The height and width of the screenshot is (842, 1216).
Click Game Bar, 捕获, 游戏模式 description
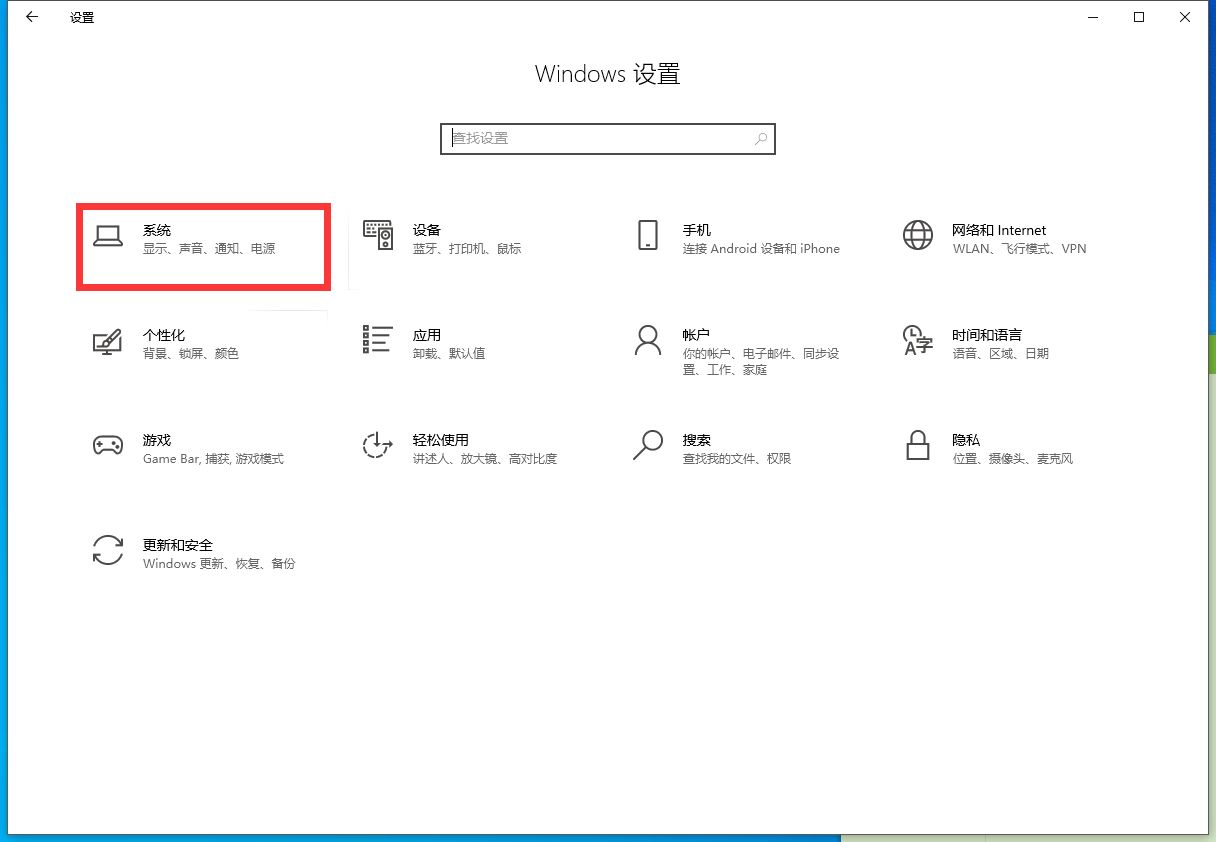tap(213, 459)
